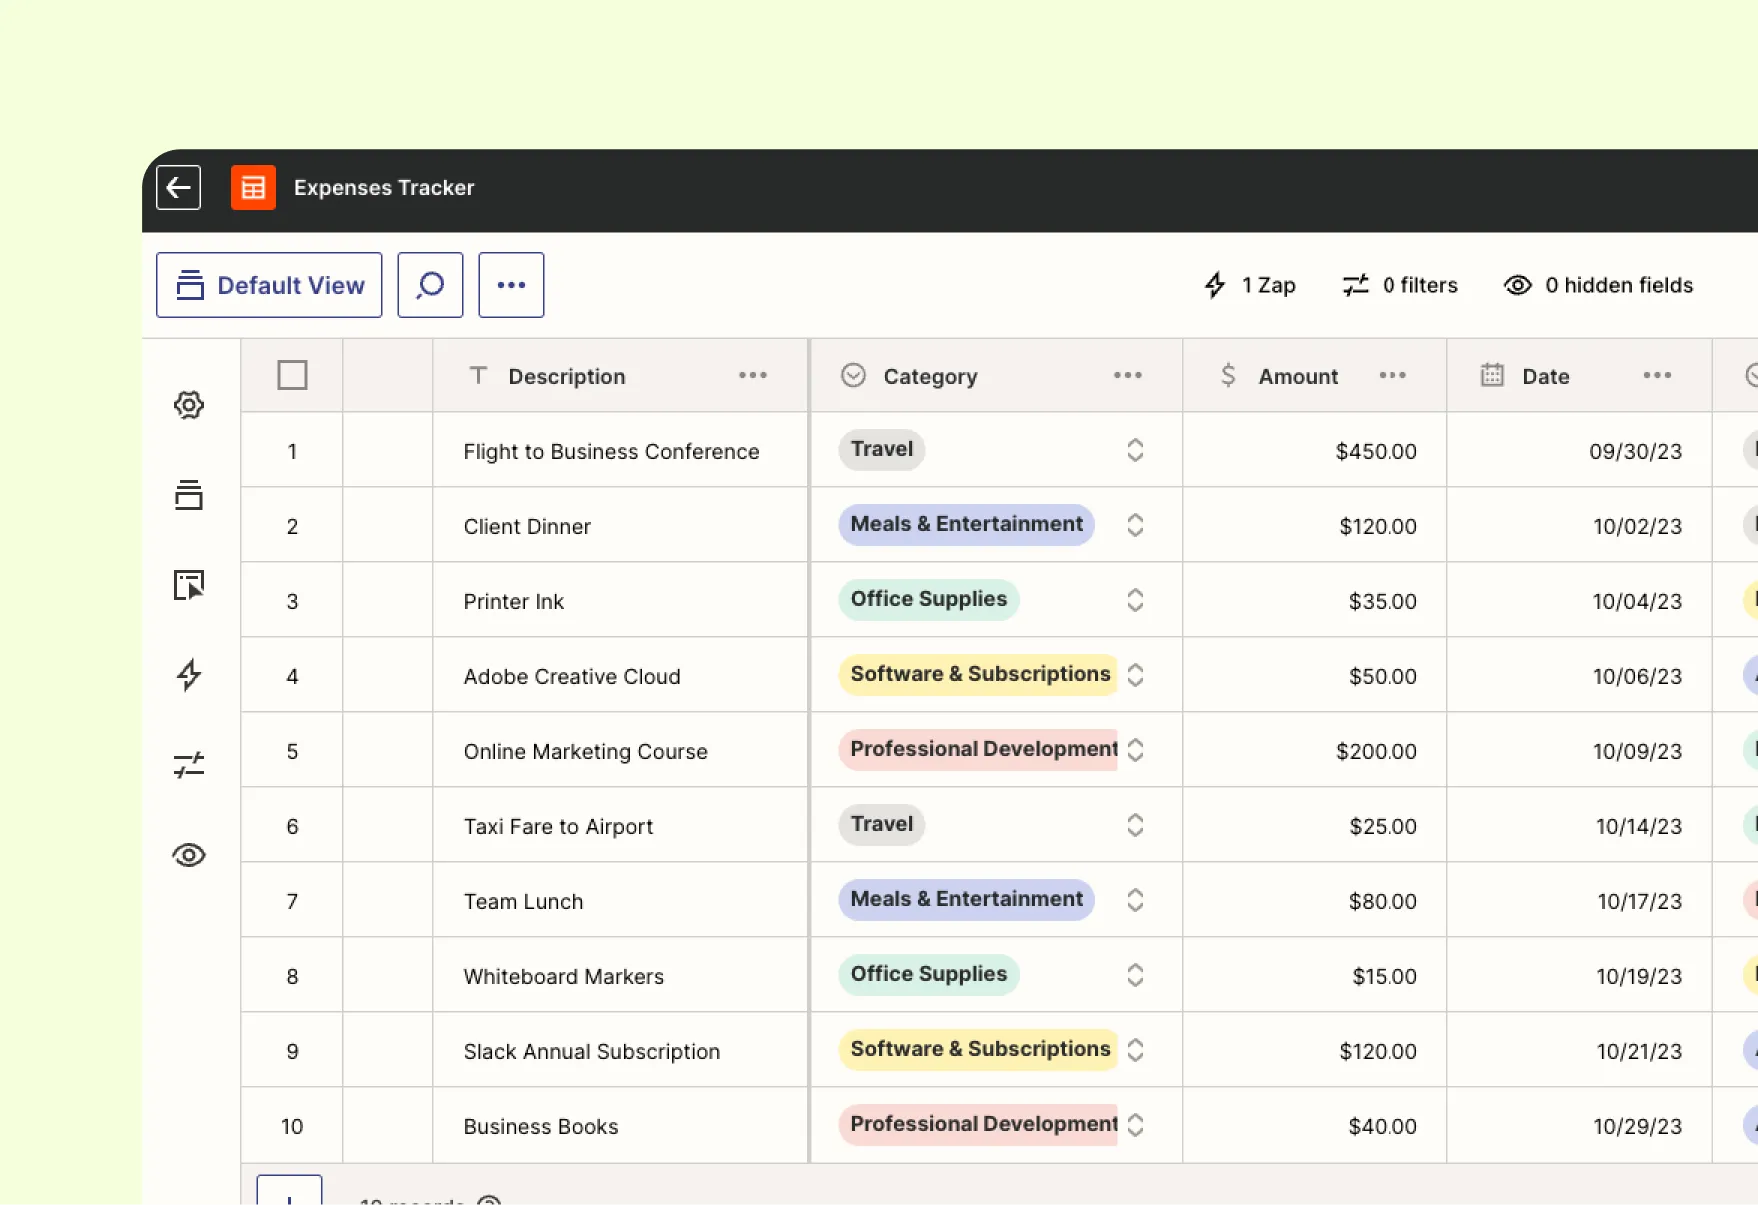Open the Zaps lightning icon in the sidebar
Image resolution: width=1758 pixels, height=1205 pixels.
tap(190, 675)
